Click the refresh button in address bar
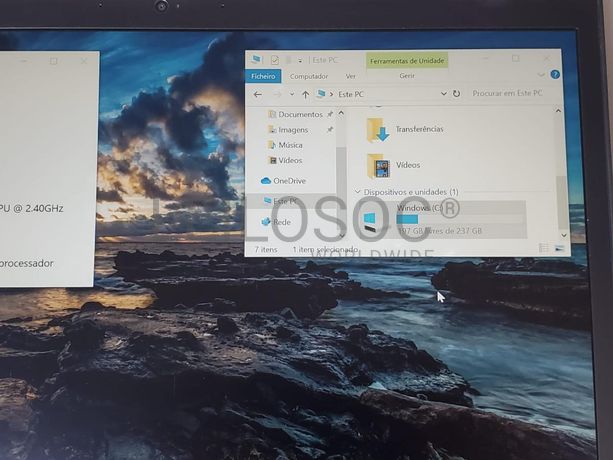Screen dimensions: 613x460 tap(456, 94)
